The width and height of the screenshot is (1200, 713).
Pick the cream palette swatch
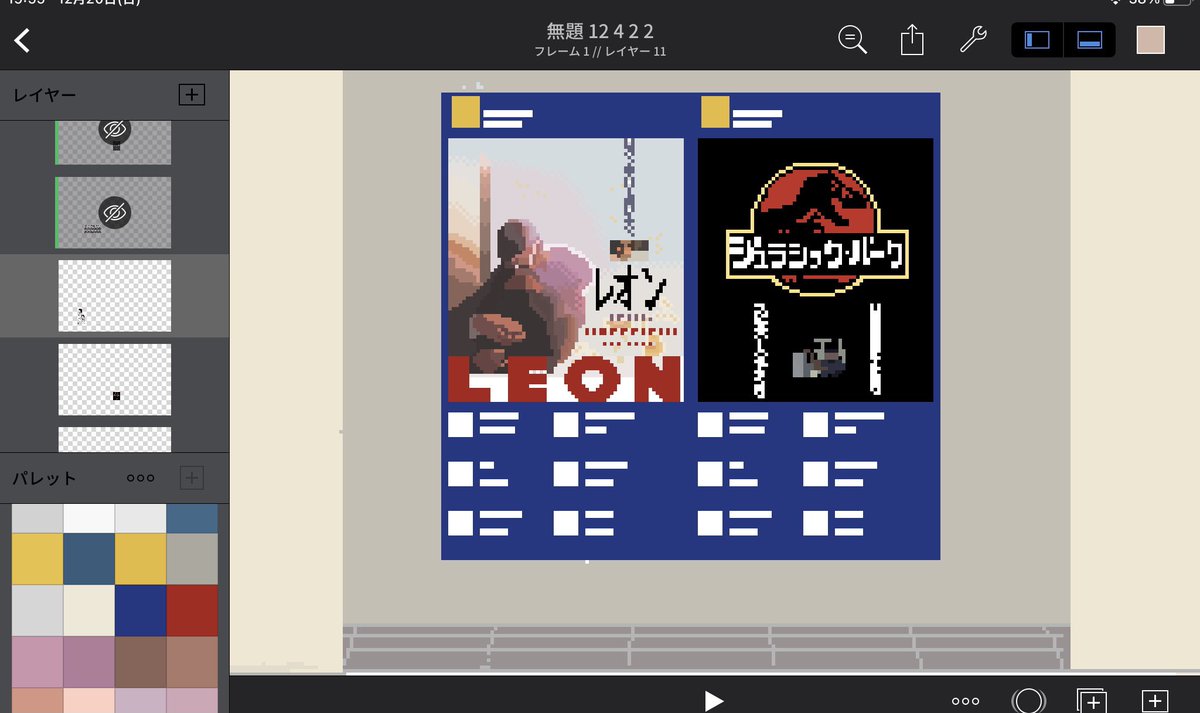pos(89,610)
